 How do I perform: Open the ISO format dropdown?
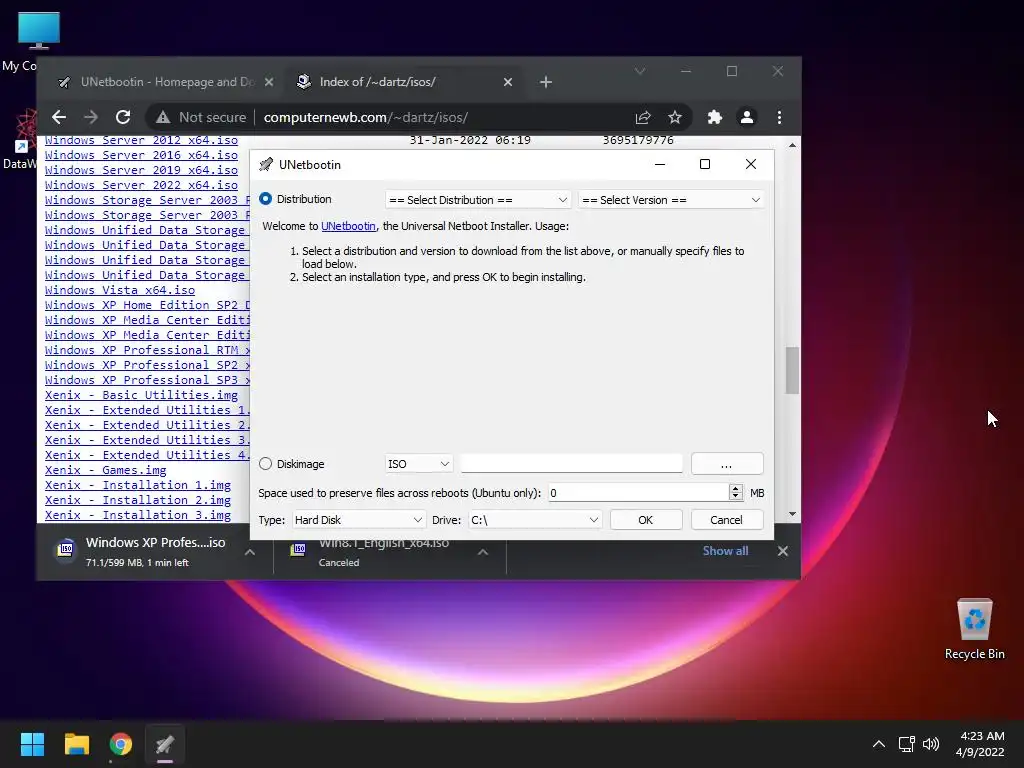tap(419, 464)
